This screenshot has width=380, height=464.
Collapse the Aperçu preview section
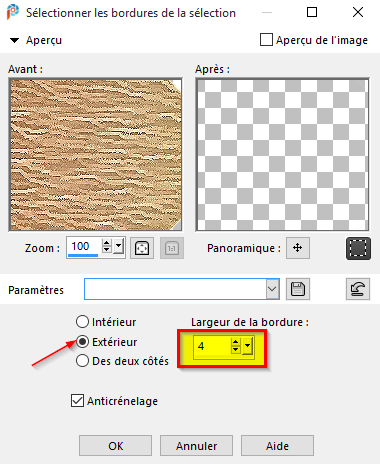point(14,40)
